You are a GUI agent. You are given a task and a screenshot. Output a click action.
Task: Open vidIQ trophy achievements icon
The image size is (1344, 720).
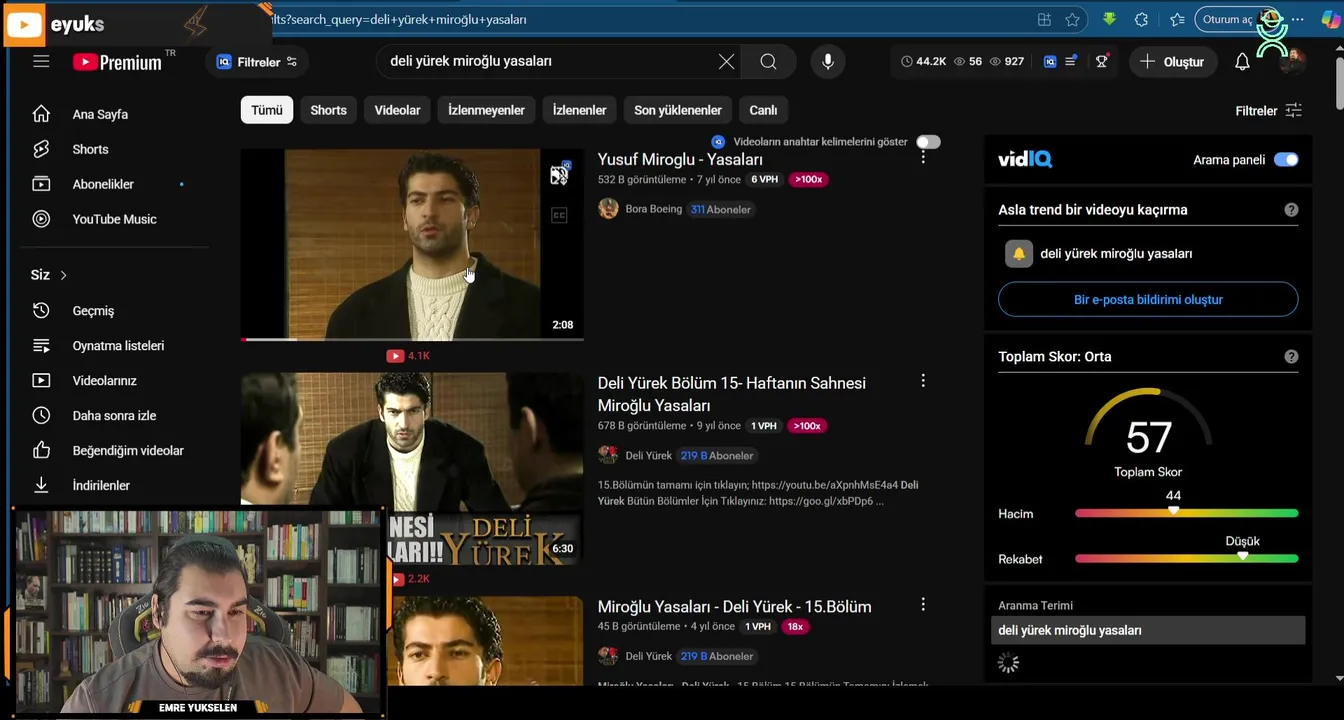click(x=1102, y=62)
